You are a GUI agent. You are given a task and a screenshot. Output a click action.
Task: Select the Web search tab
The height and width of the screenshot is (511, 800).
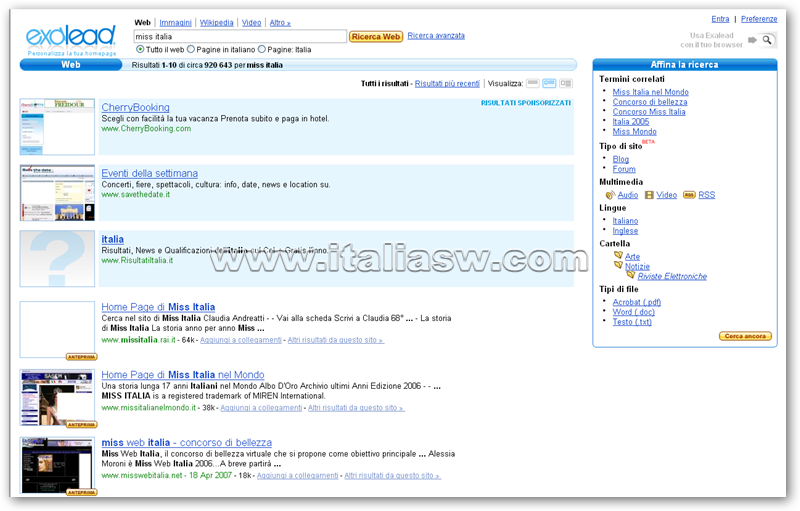coord(142,23)
